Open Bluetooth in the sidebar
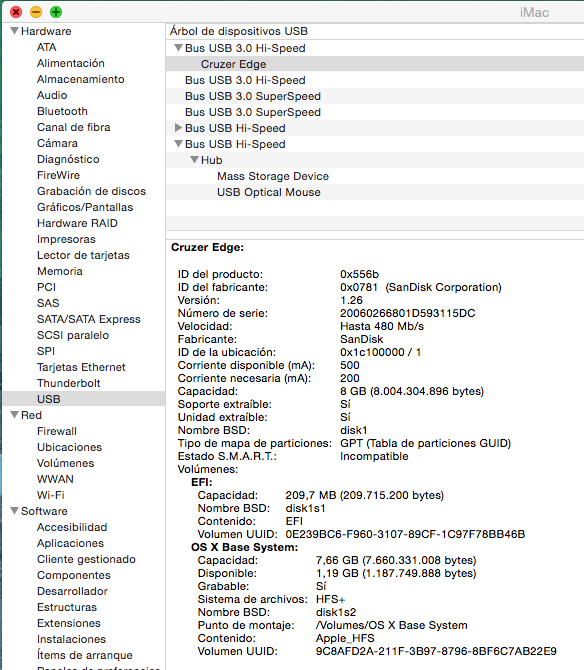 point(62,111)
